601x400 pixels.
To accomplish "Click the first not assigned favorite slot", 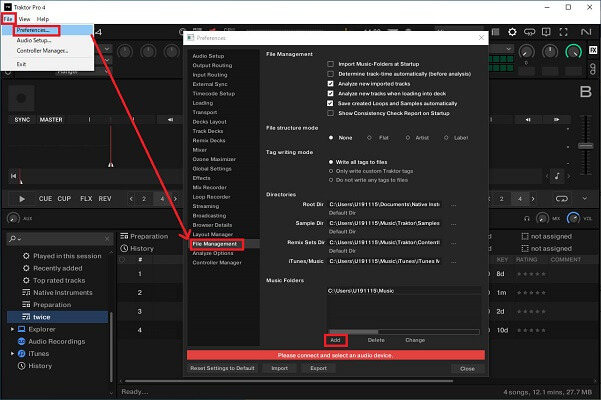I will click(x=547, y=236).
